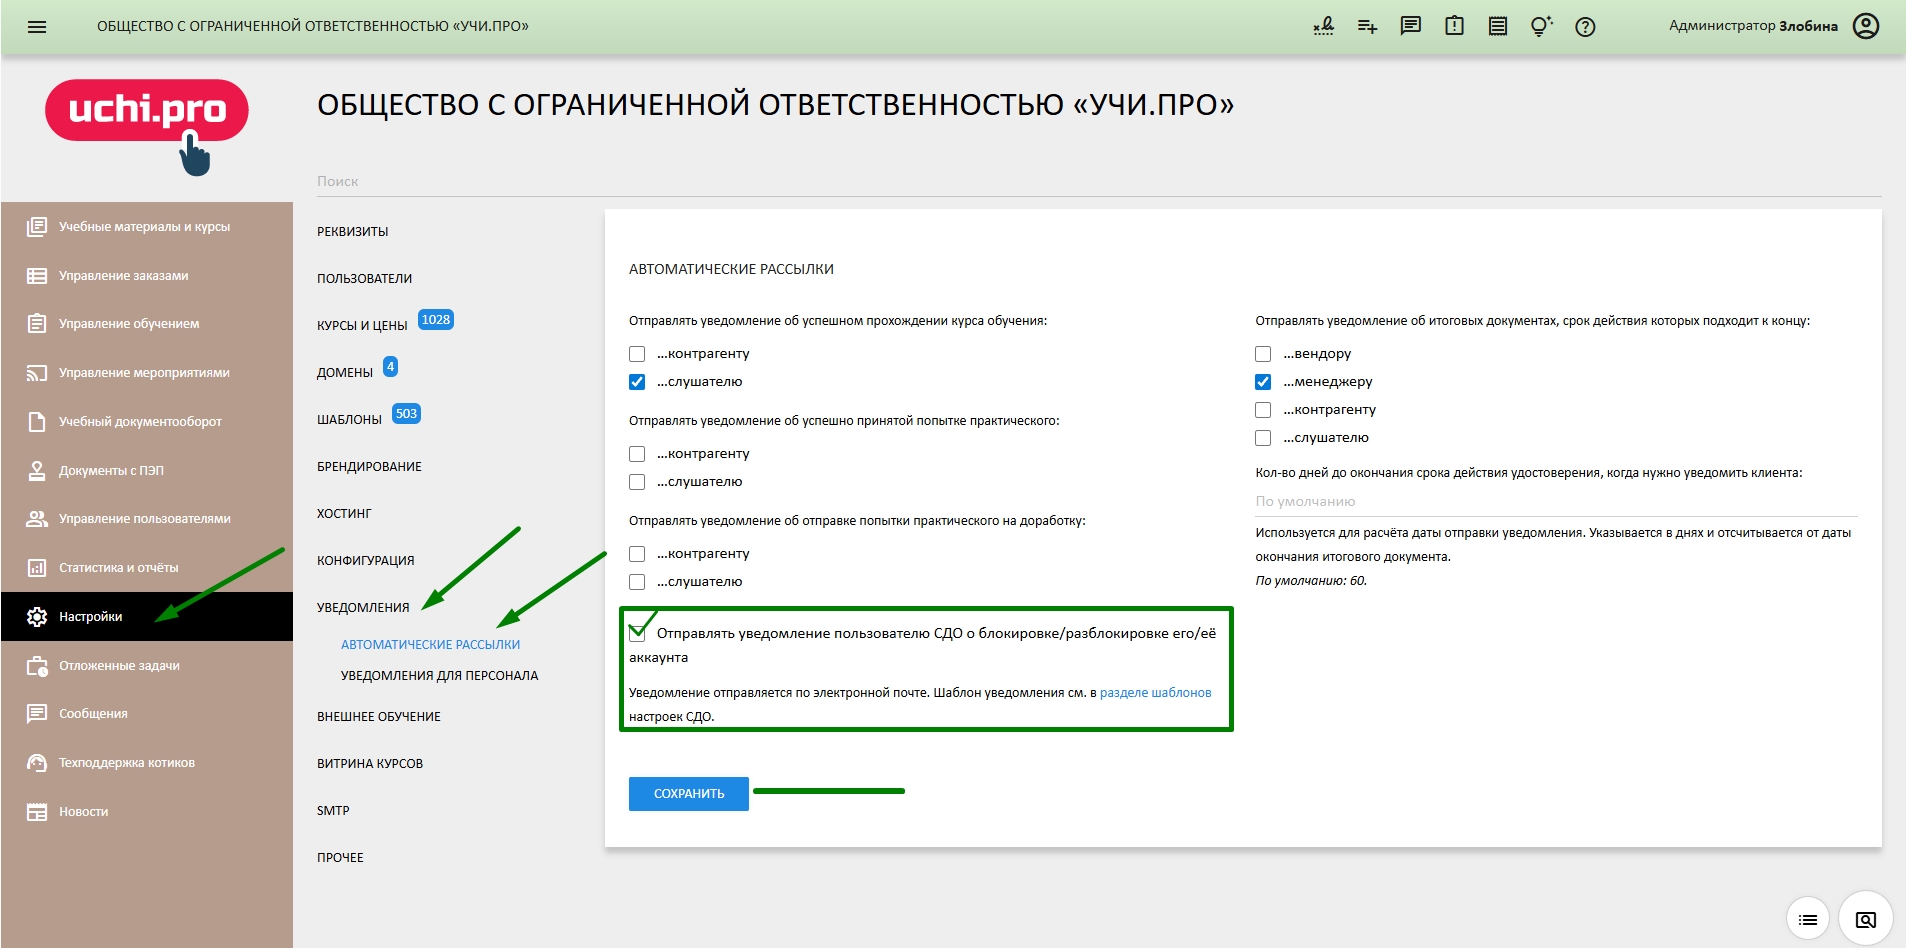Image resolution: width=1906 pixels, height=948 pixels.
Task: Check …слушателю under attempt sent for revision
Action: pyautogui.click(x=637, y=582)
